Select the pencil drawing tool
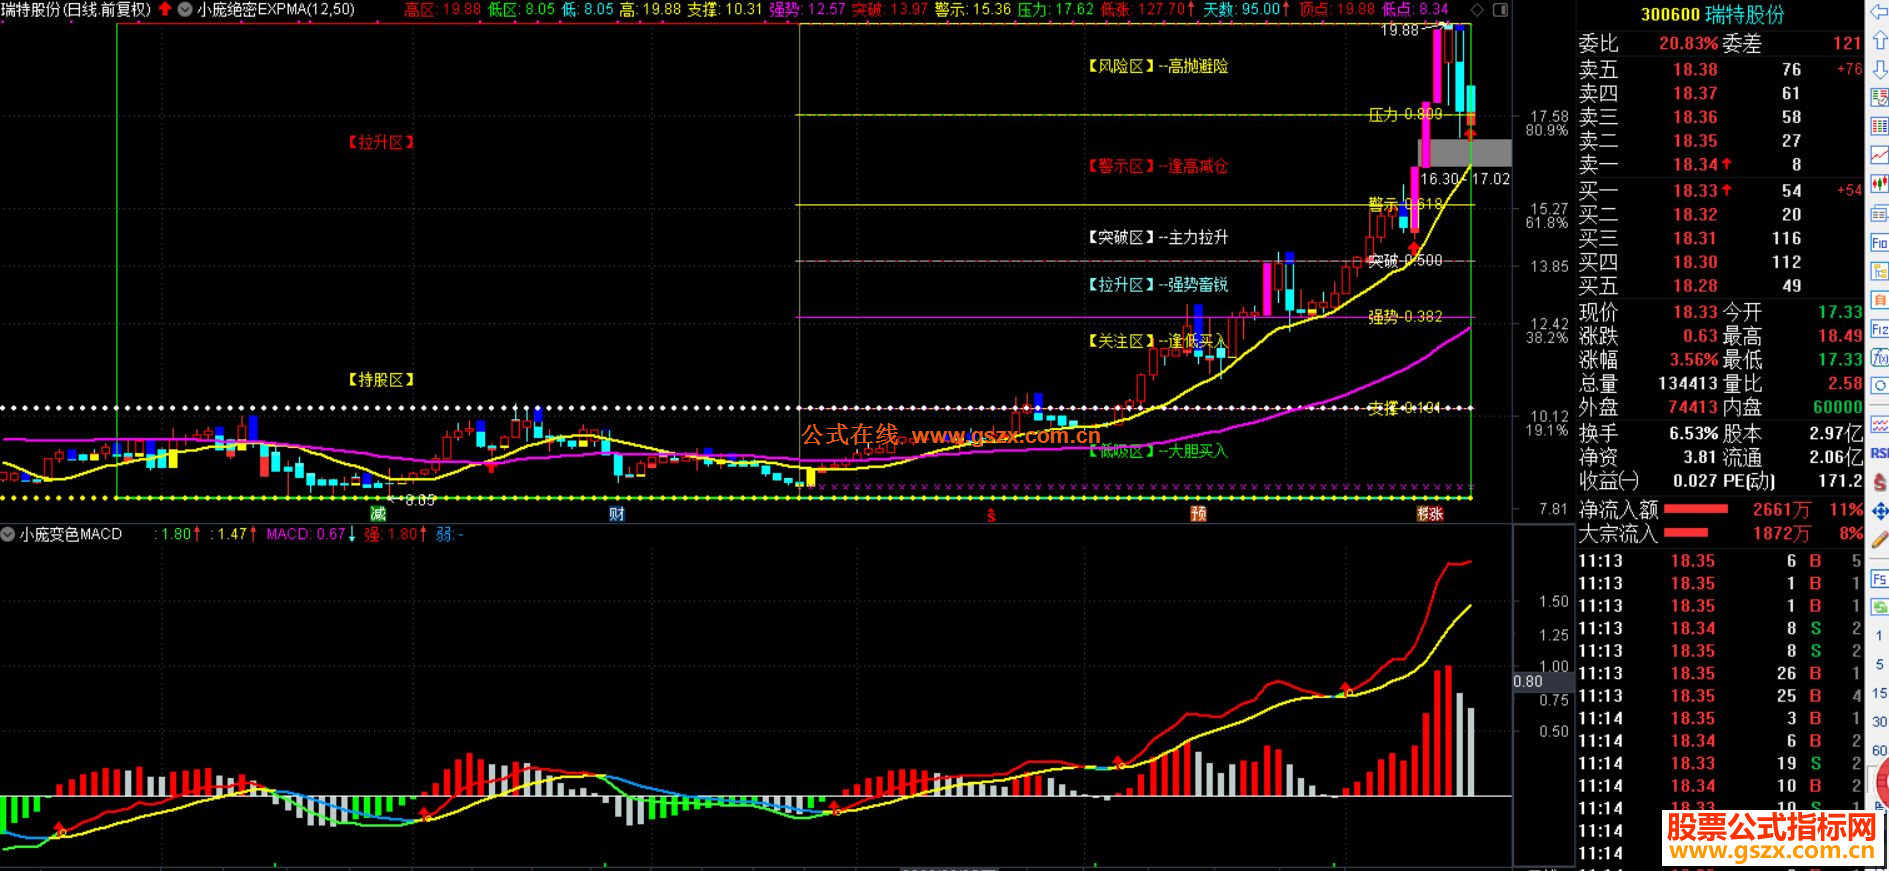This screenshot has height=871, width=1889. coord(1879,540)
